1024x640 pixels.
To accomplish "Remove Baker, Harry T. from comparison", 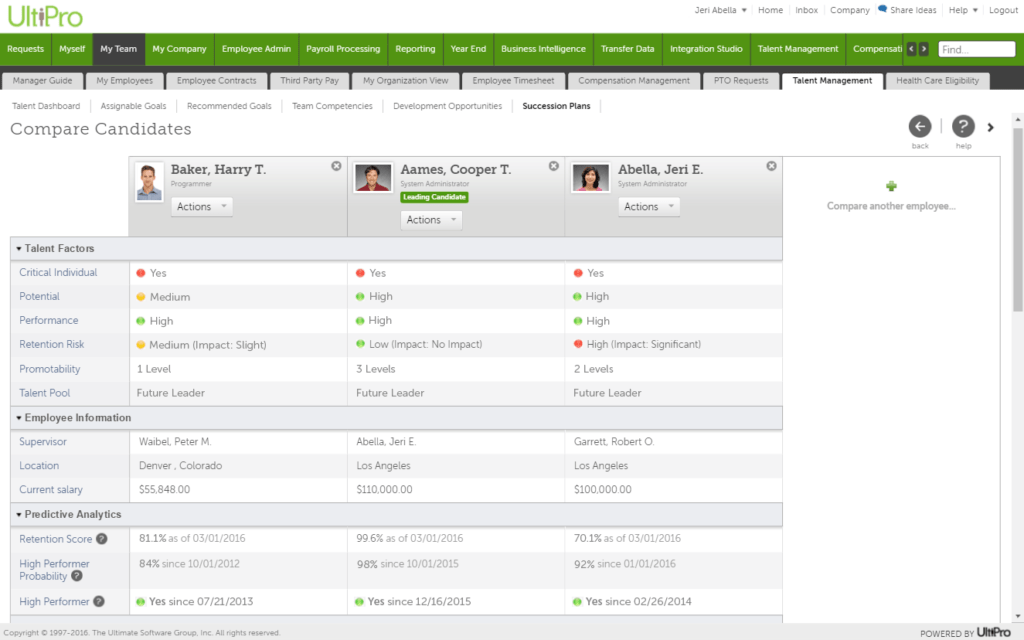I will point(336,166).
